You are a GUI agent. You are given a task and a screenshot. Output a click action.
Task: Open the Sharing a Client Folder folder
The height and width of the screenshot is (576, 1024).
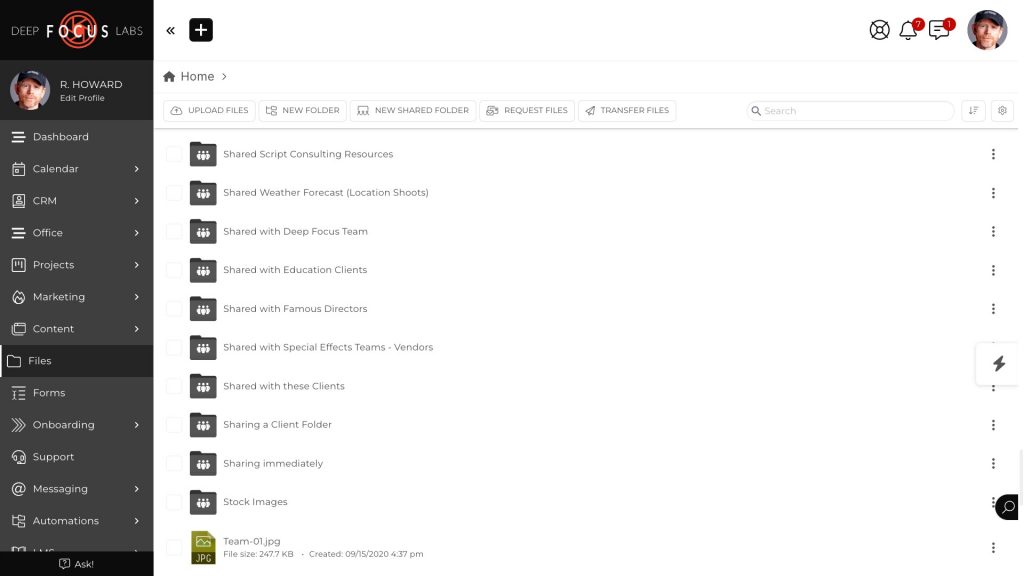277,425
